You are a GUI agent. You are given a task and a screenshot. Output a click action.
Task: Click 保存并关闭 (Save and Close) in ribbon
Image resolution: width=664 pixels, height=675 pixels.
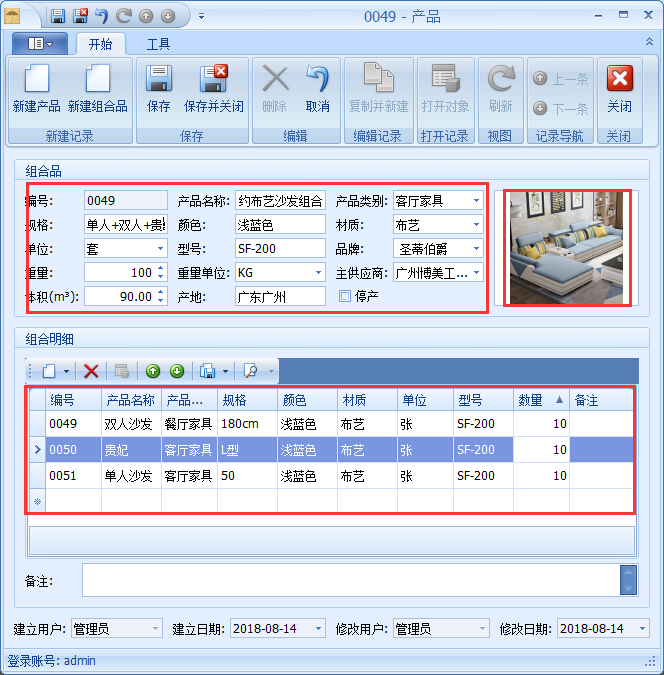coord(213,88)
